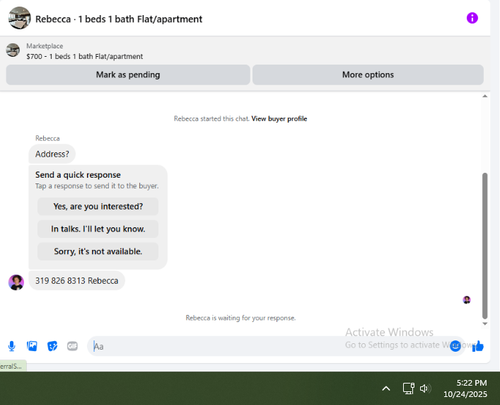Click 'Rebecca is waiting for your response' notice
The height and width of the screenshot is (405, 500).
click(241, 318)
